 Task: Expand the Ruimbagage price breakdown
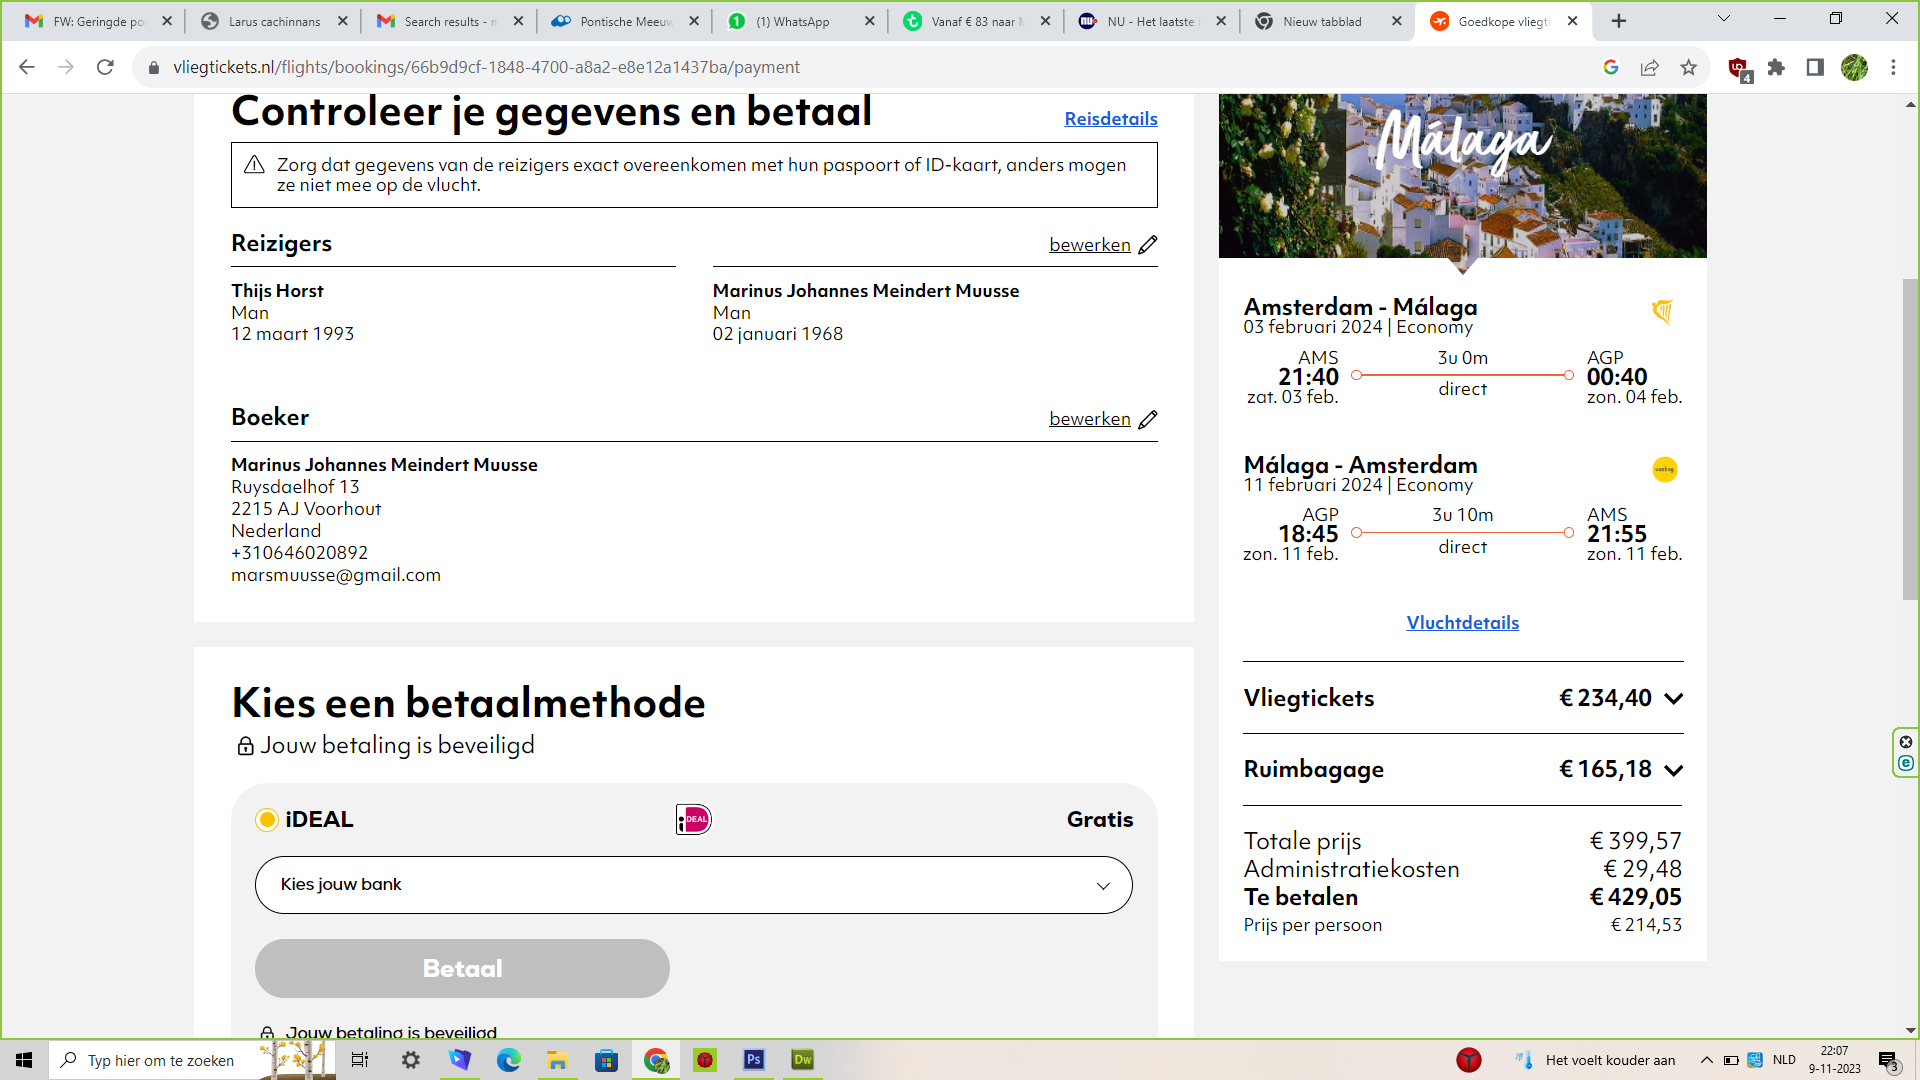tap(1674, 770)
